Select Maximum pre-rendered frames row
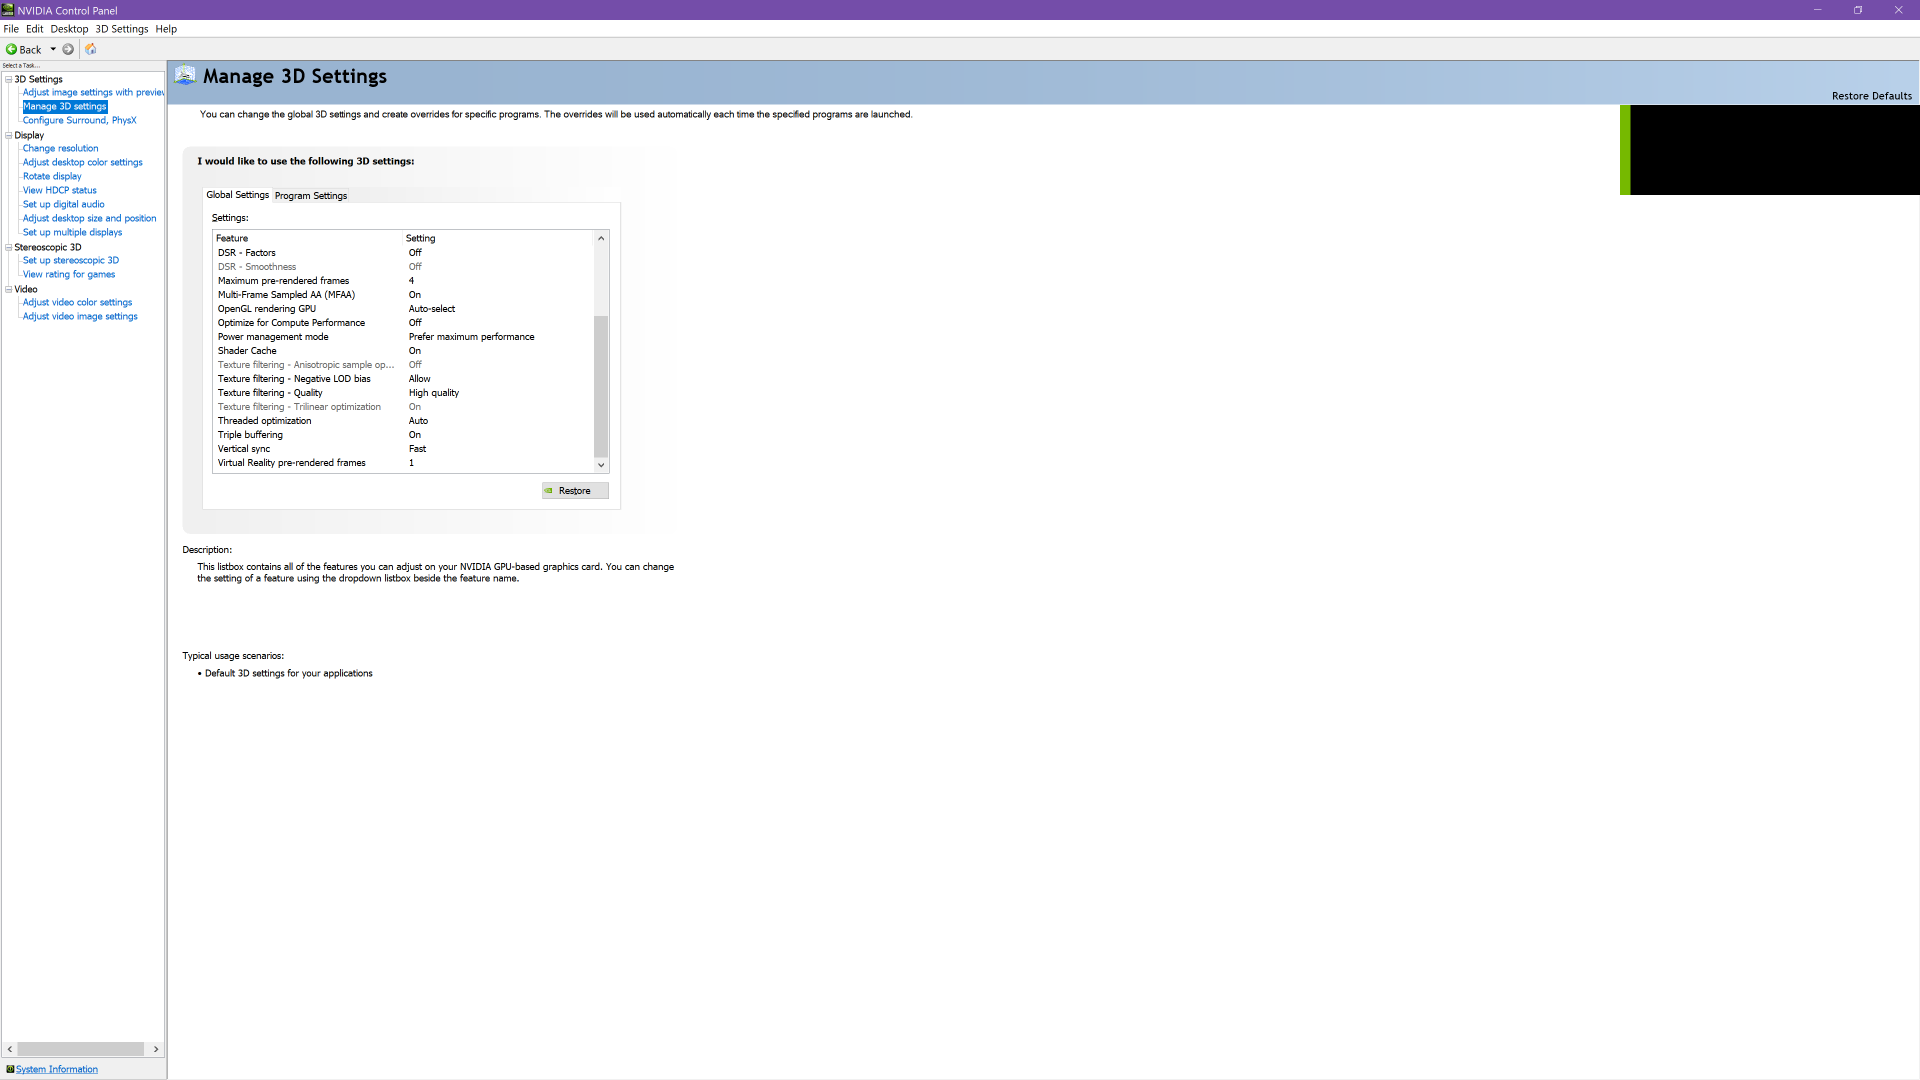 404,281
